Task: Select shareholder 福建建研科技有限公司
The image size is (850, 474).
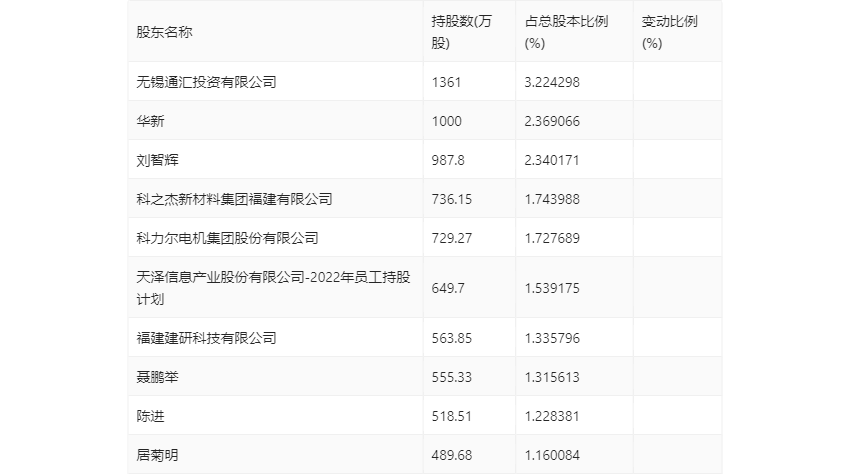Action: point(207,338)
